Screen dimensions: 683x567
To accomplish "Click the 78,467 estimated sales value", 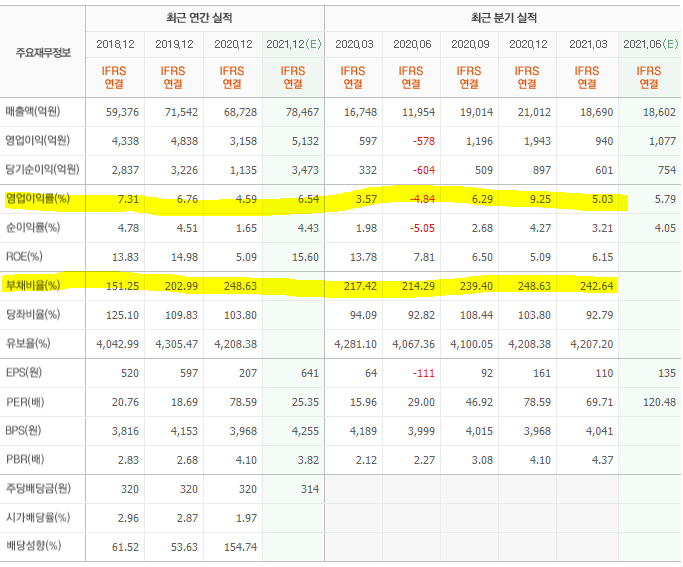I will 302,112.
